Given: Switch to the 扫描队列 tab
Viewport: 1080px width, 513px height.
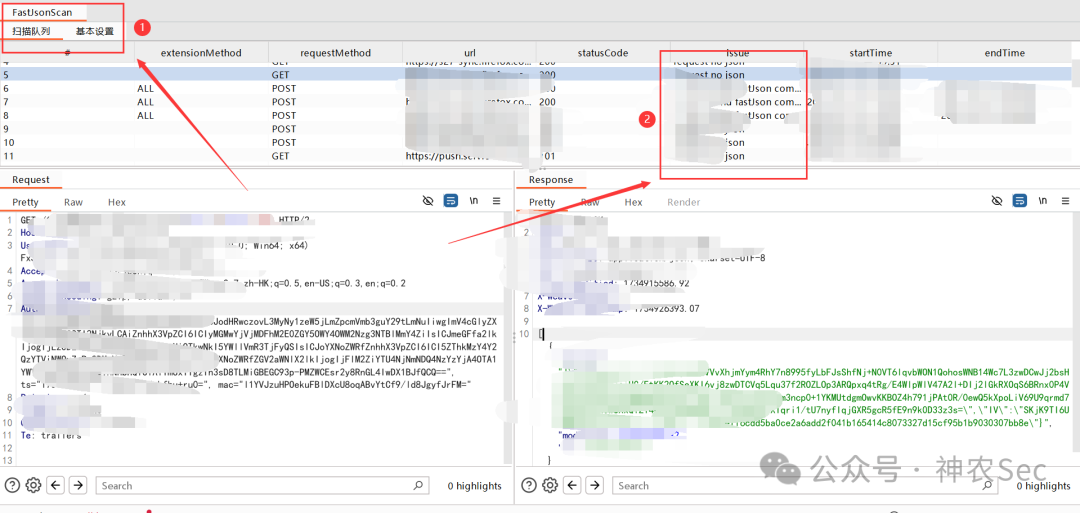Looking at the screenshot, I should [31, 31].
